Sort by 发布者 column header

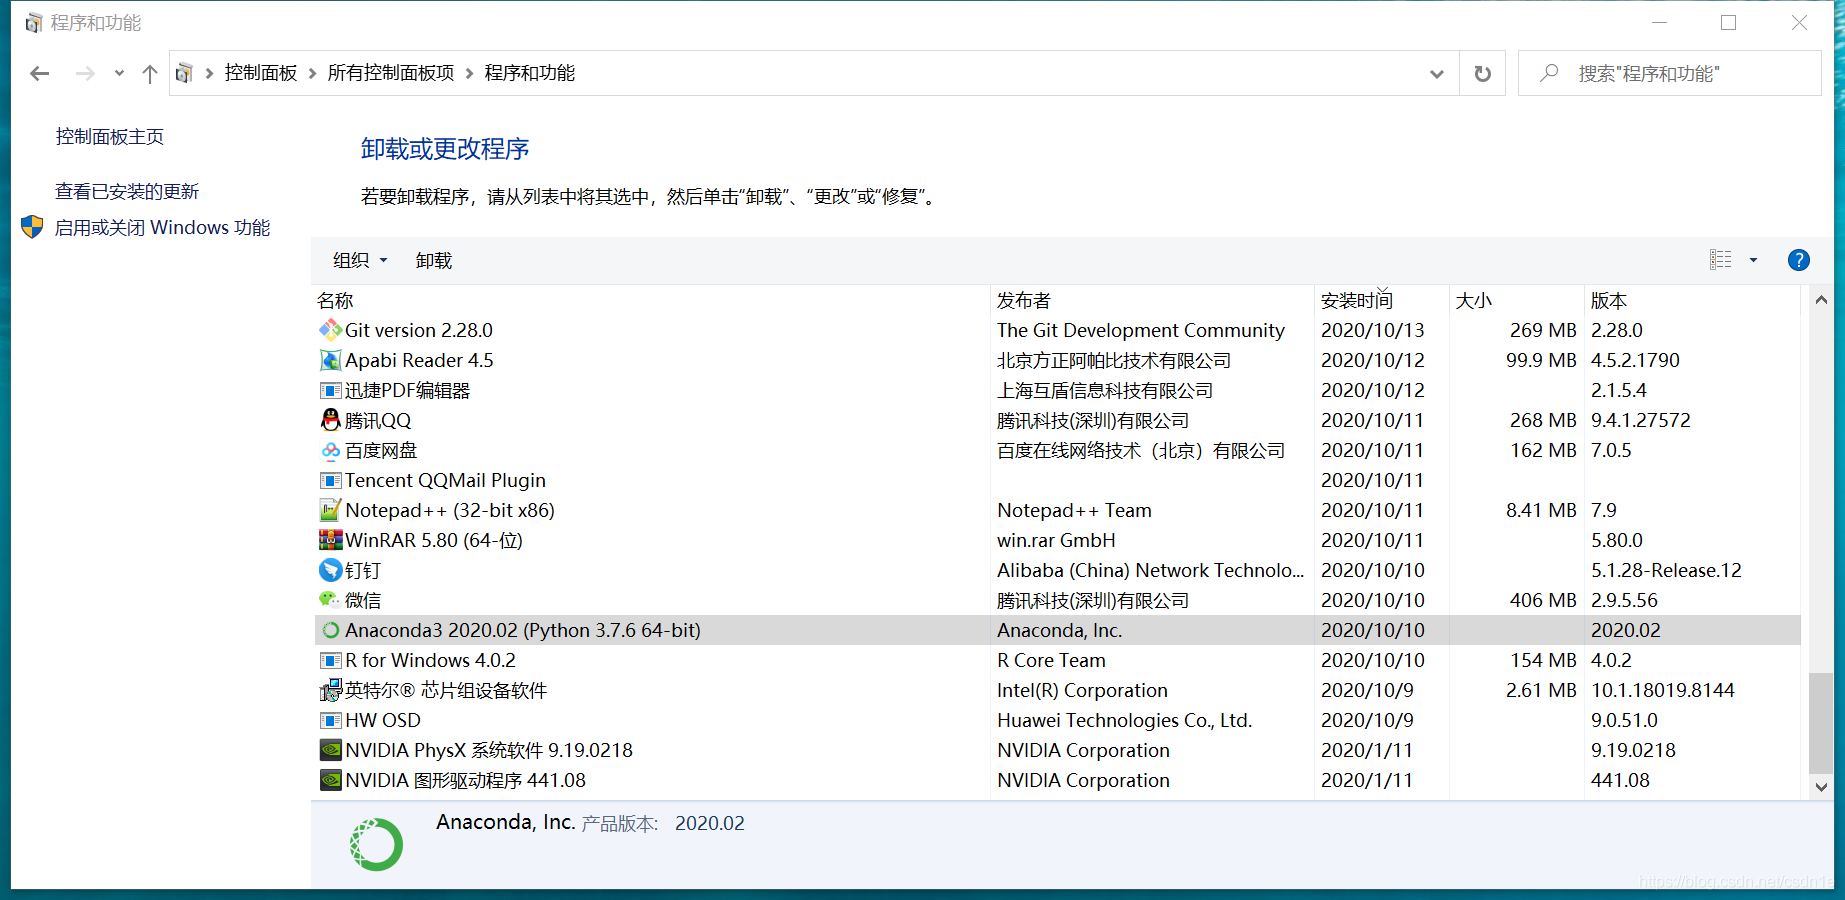1024,300
